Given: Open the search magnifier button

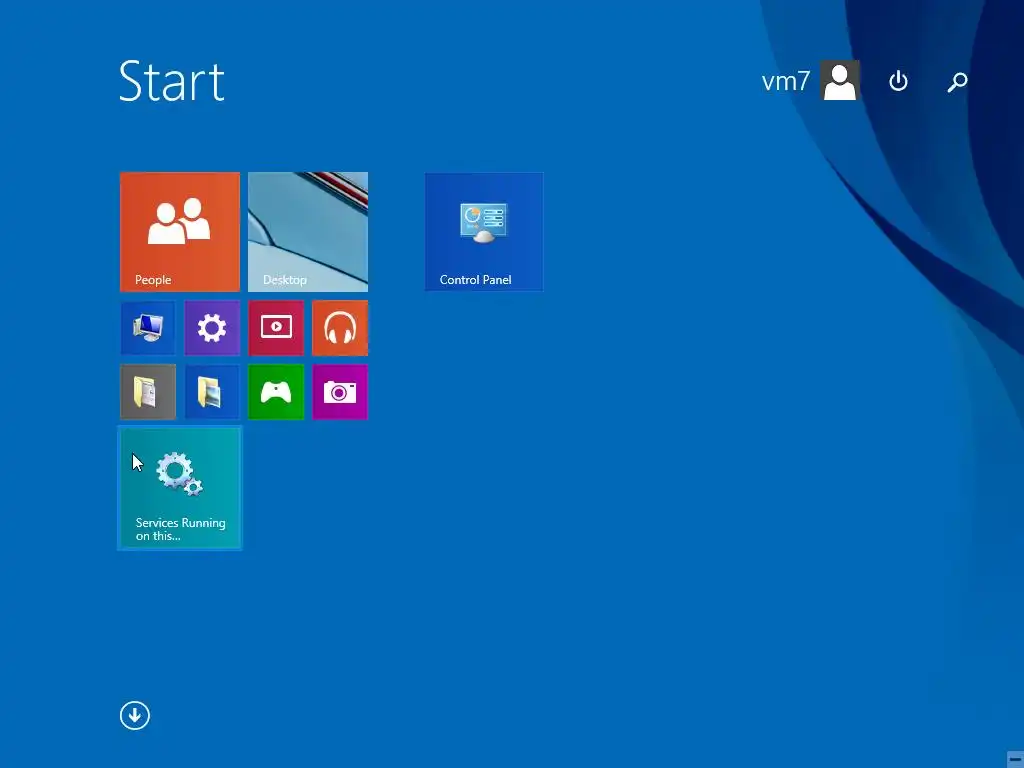Looking at the screenshot, I should pos(957,82).
